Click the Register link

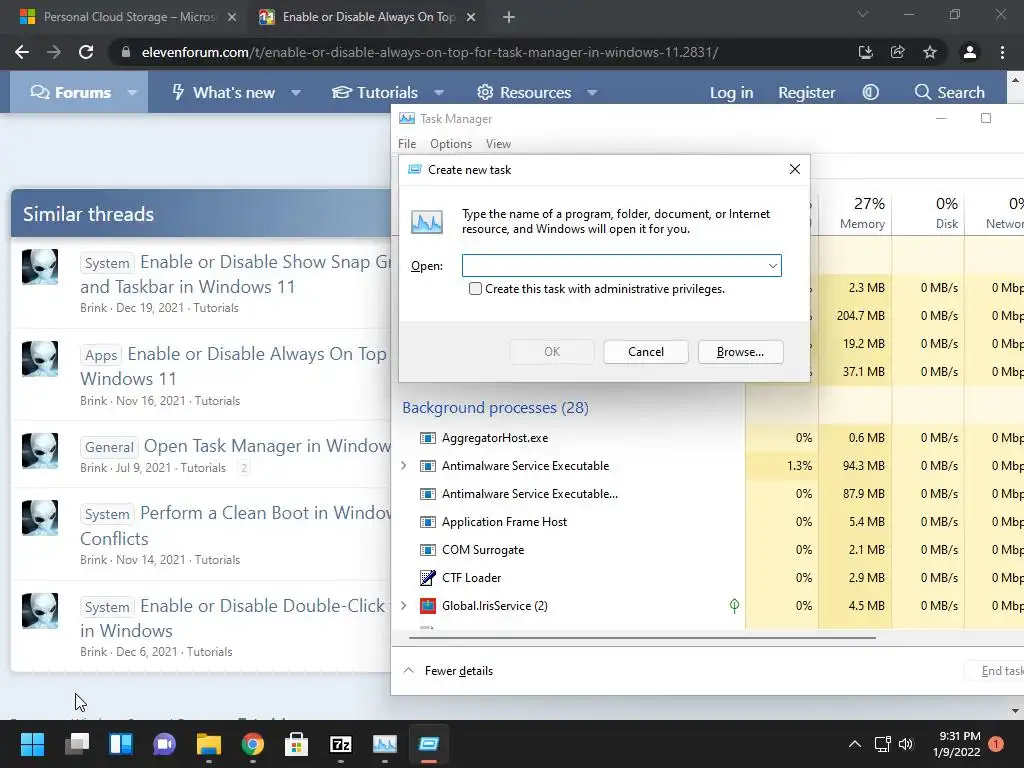[807, 93]
